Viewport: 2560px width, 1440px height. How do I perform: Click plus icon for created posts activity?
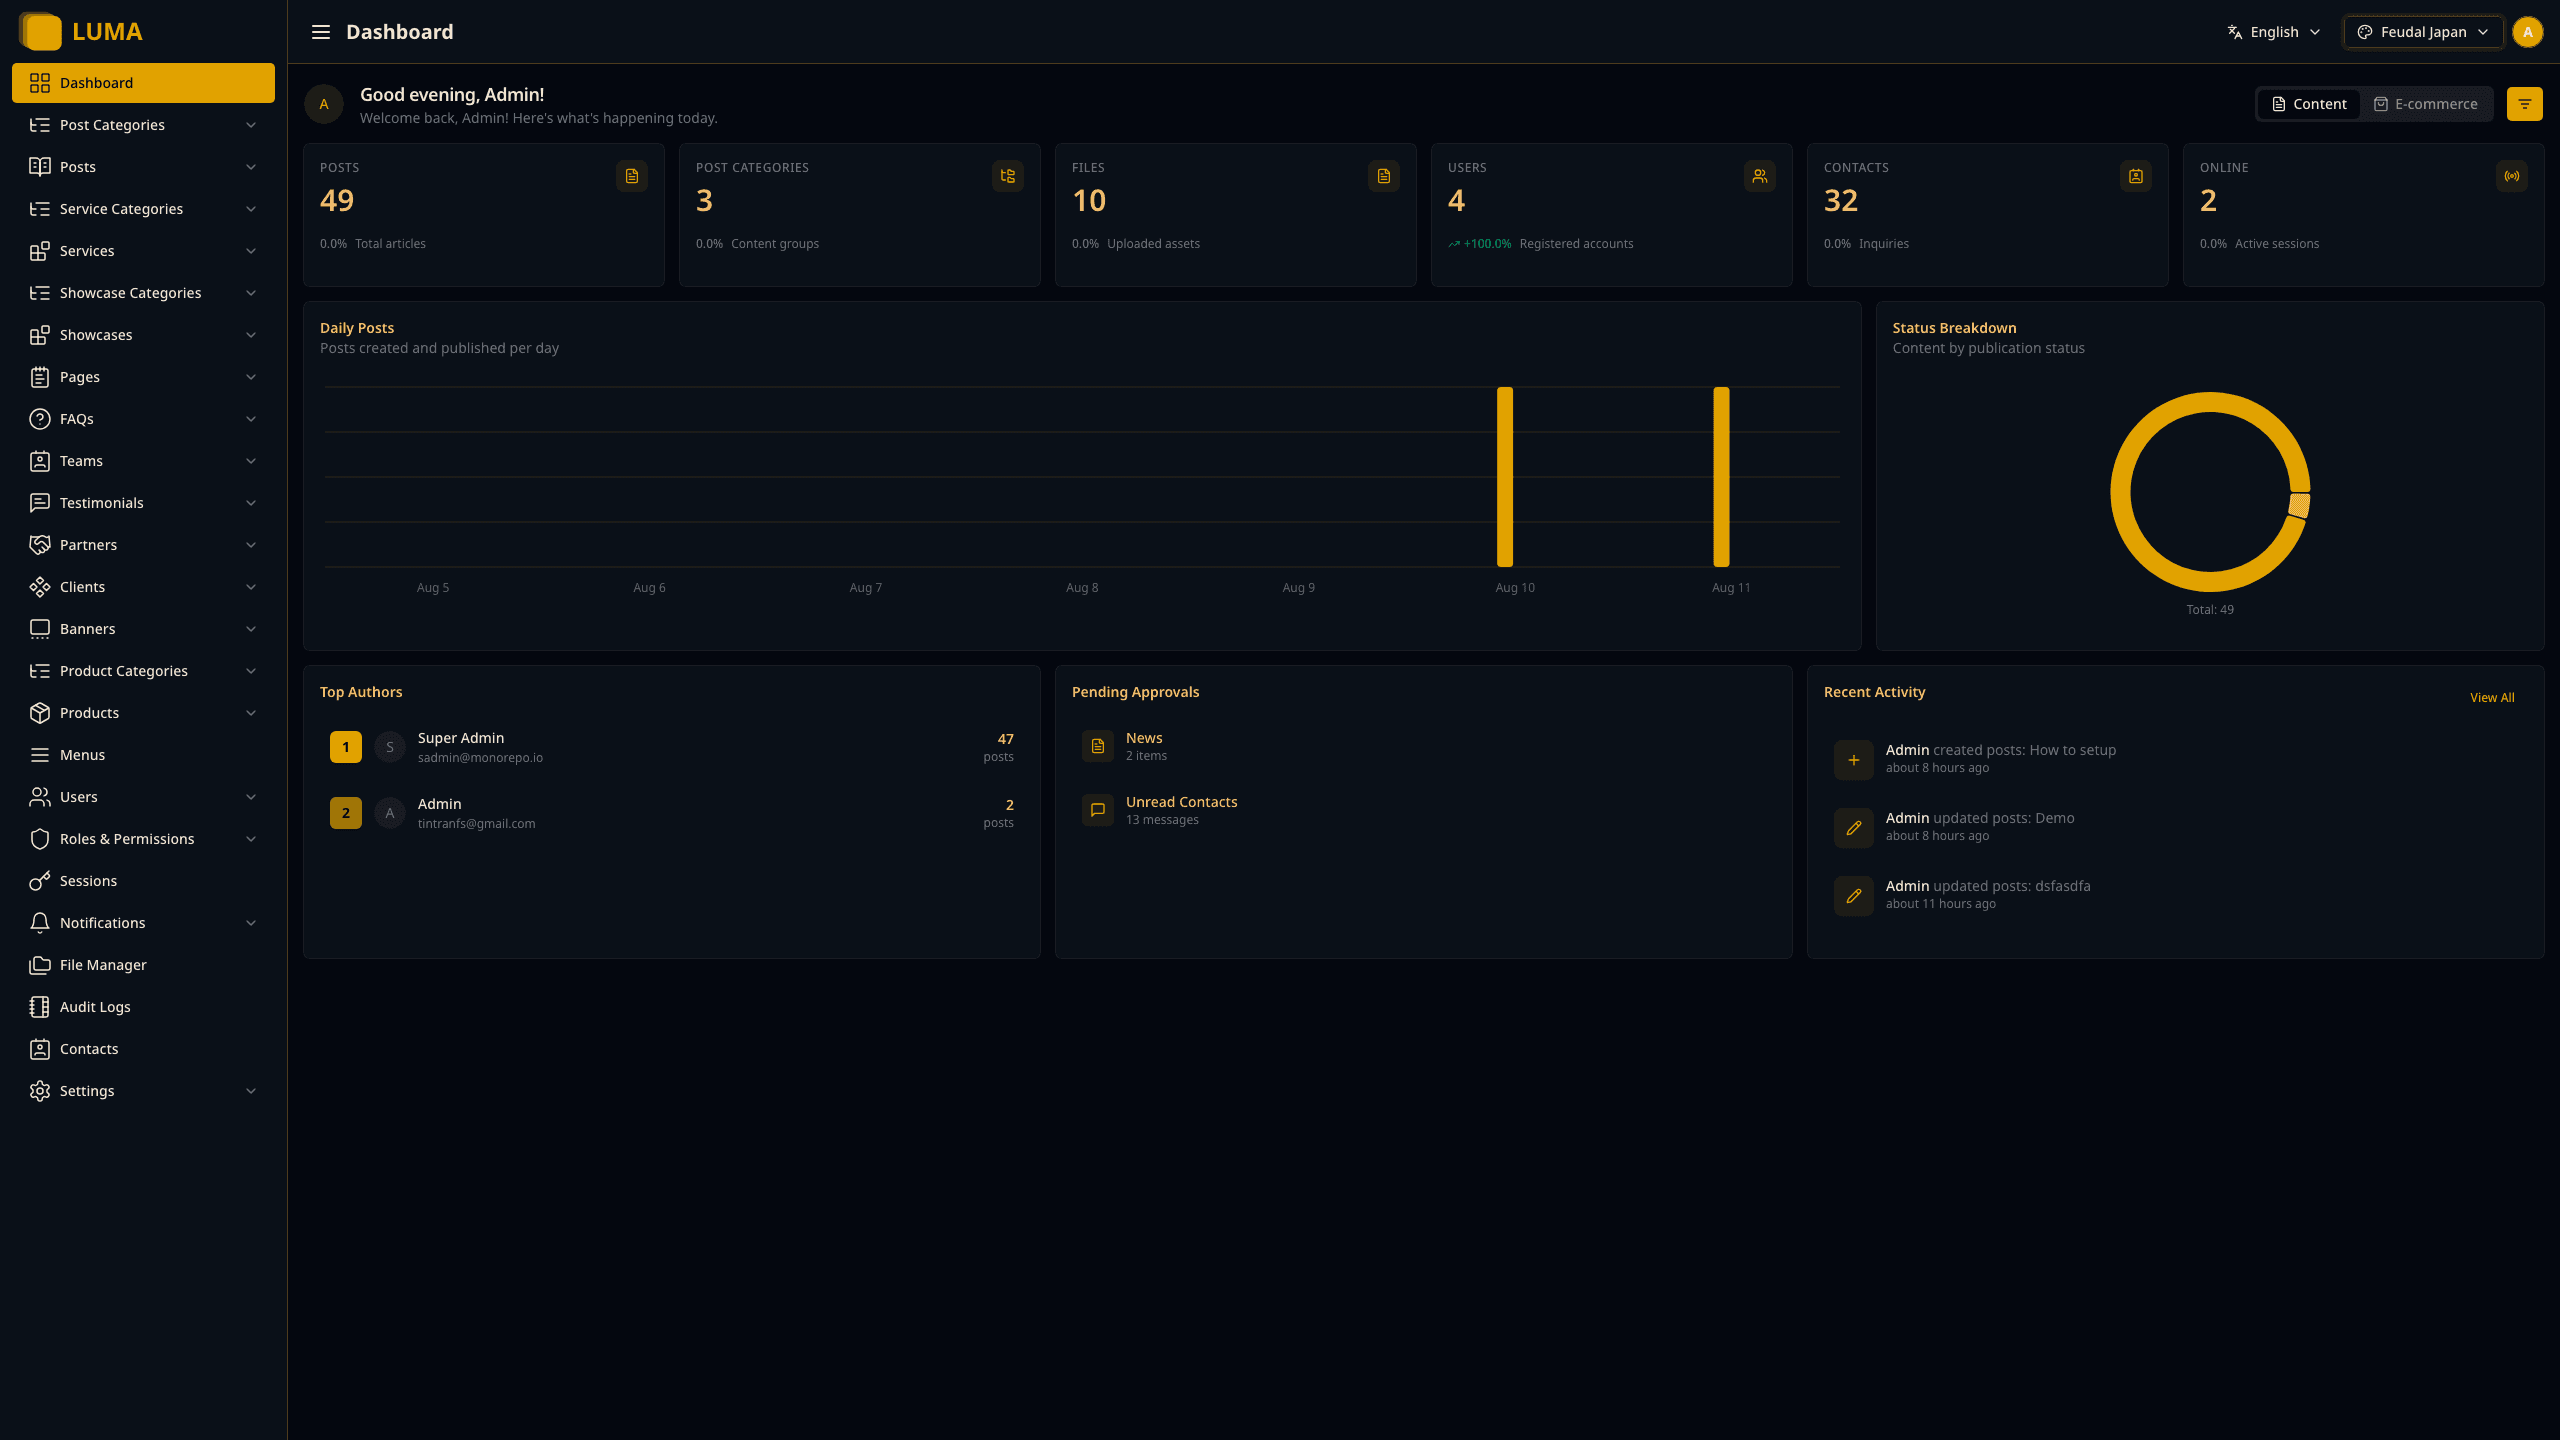pos(1854,760)
